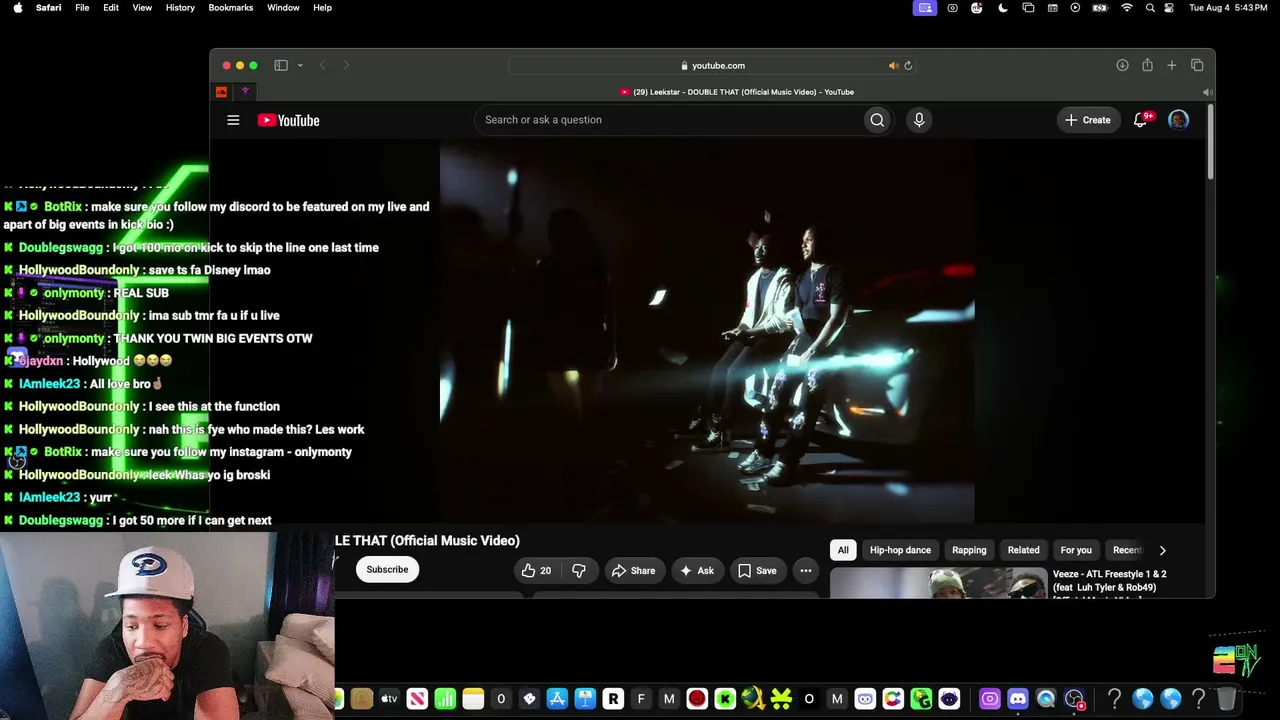Open Safari share sheet
1280x720 pixels.
pos(1147,65)
